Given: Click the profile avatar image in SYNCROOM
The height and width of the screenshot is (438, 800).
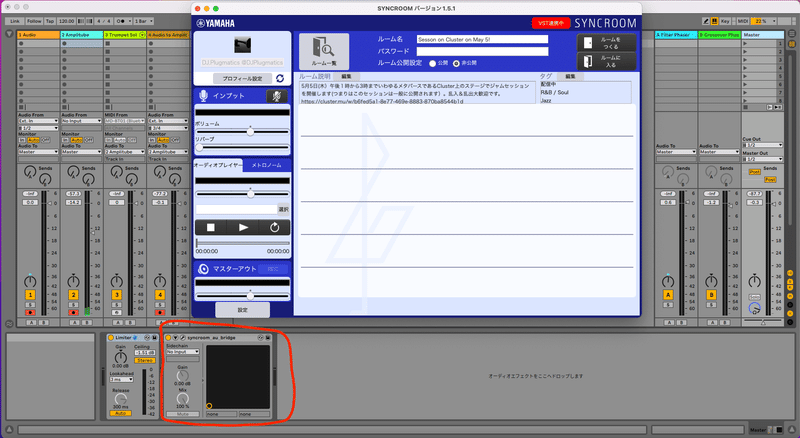Looking at the screenshot, I should point(242,45).
